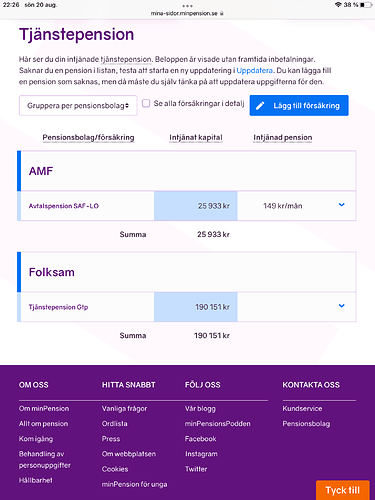Click the Lägg till försäkring button
Image resolution: width=375 pixels, height=500 pixels.
point(299,106)
